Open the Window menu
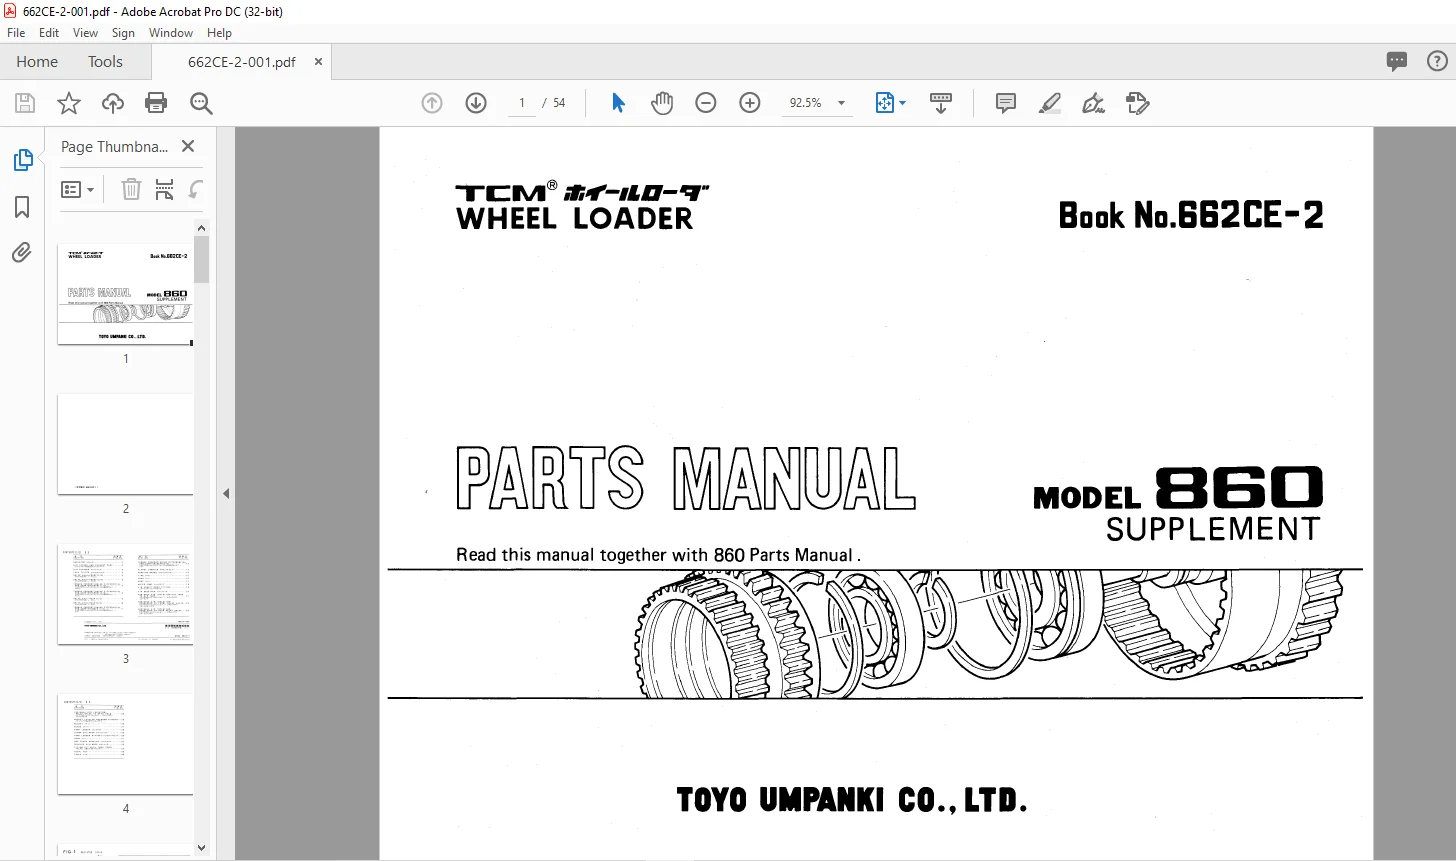Image resolution: width=1456 pixels, height=861 pixels. [x=171, y=33]
